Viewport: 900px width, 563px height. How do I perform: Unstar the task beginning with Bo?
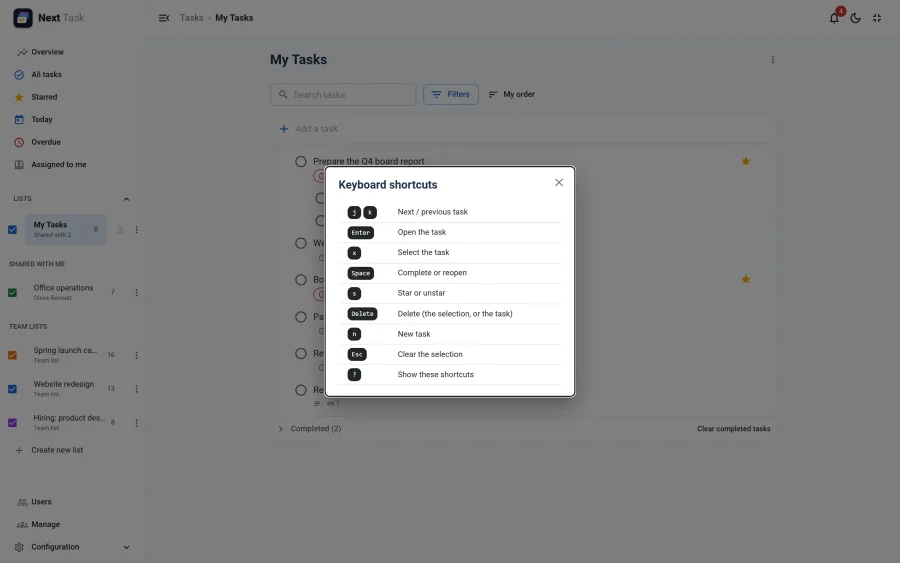tap(746, 279)
